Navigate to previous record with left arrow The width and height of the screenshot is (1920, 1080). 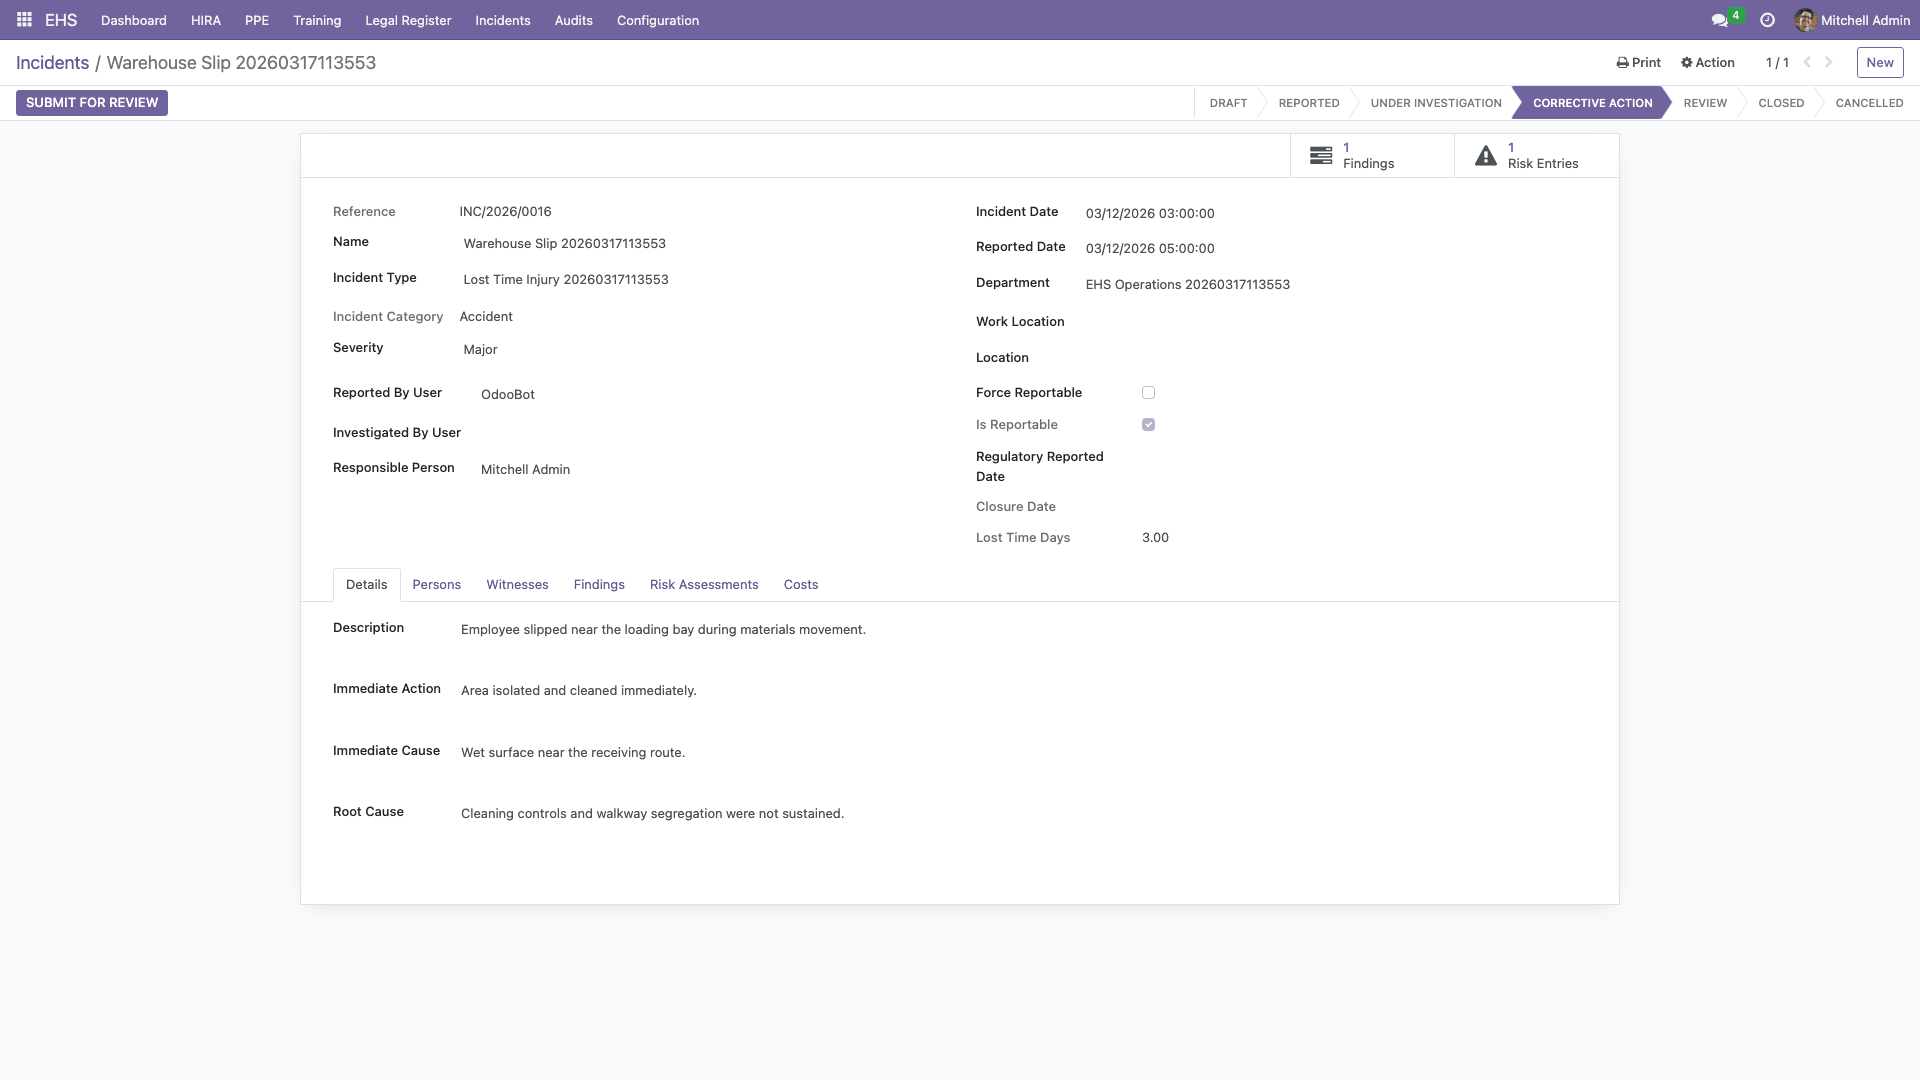[x=1805, y=62]
